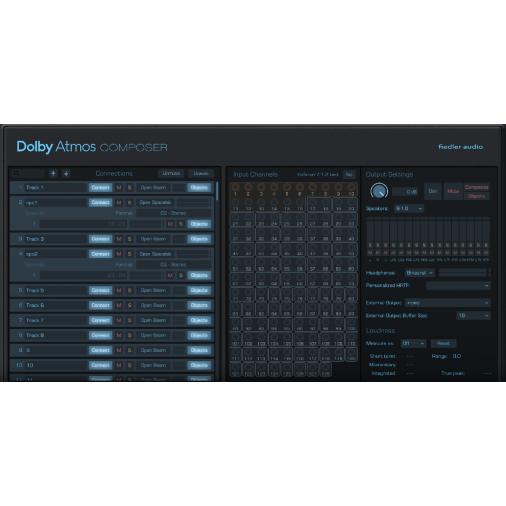Image resolution: width=506 pixels, height=506 pixels.
Task: Select input channel circle 110
Action: click(351, 337)
